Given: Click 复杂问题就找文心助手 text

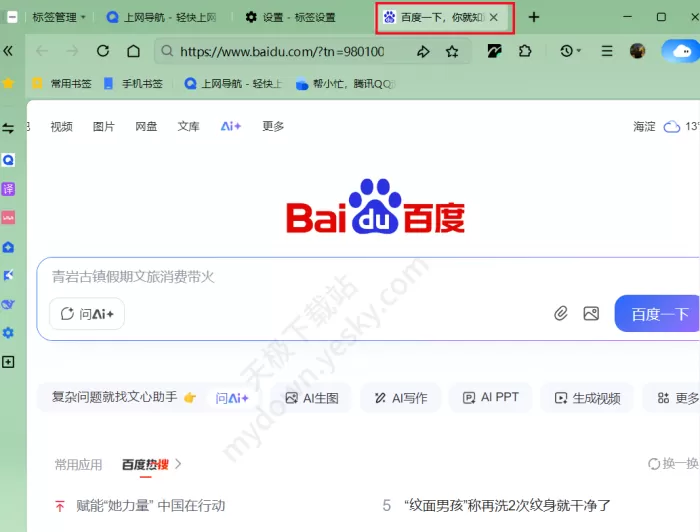Looking at the screenshot, I should click(x=115, y=397).
